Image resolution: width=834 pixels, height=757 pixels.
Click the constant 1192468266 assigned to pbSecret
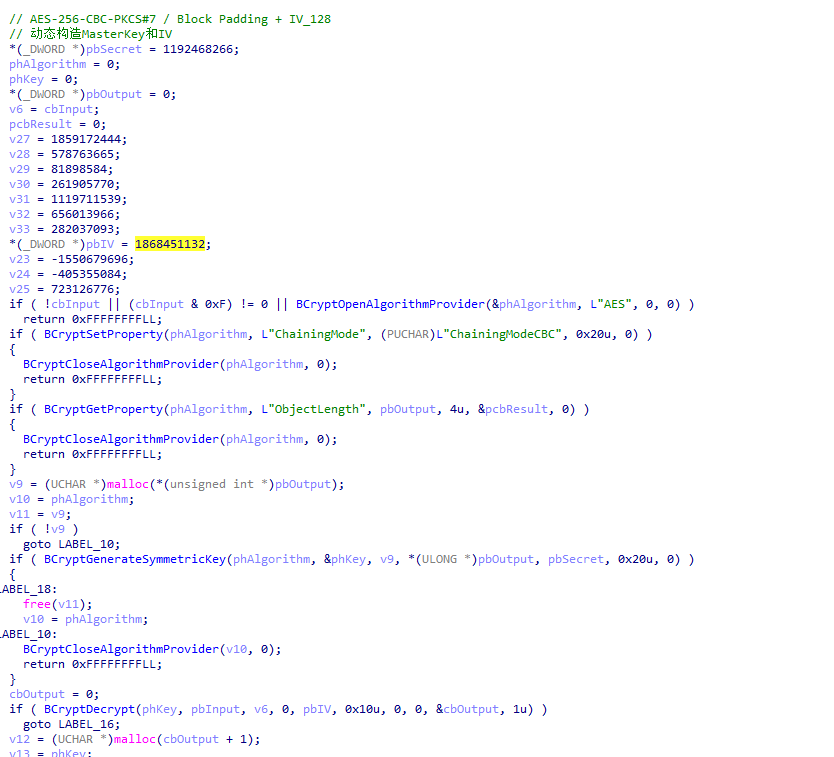pos(198,49)
